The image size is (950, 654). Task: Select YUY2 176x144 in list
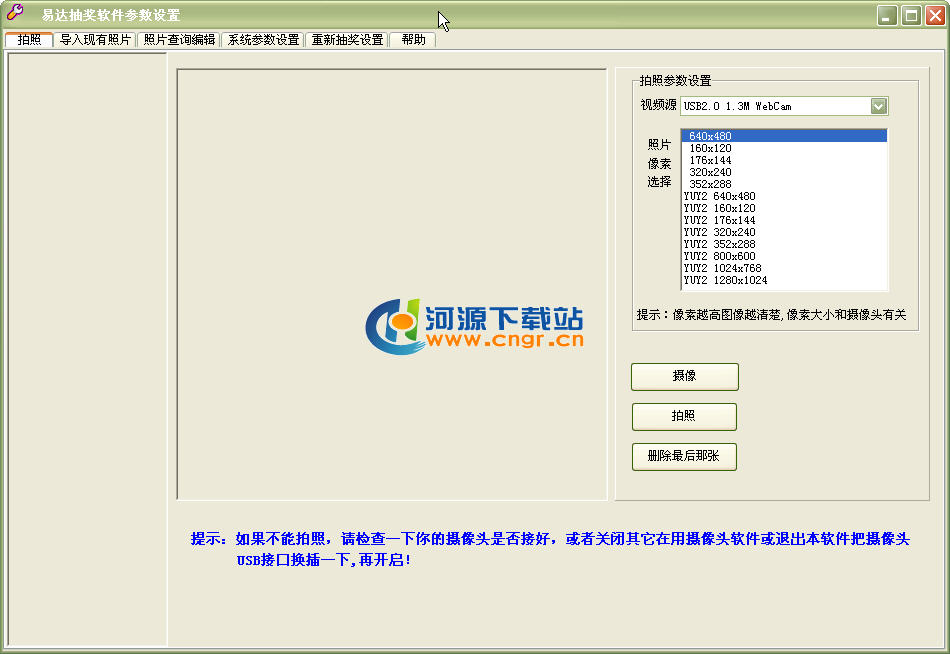(x=784, y=220)
